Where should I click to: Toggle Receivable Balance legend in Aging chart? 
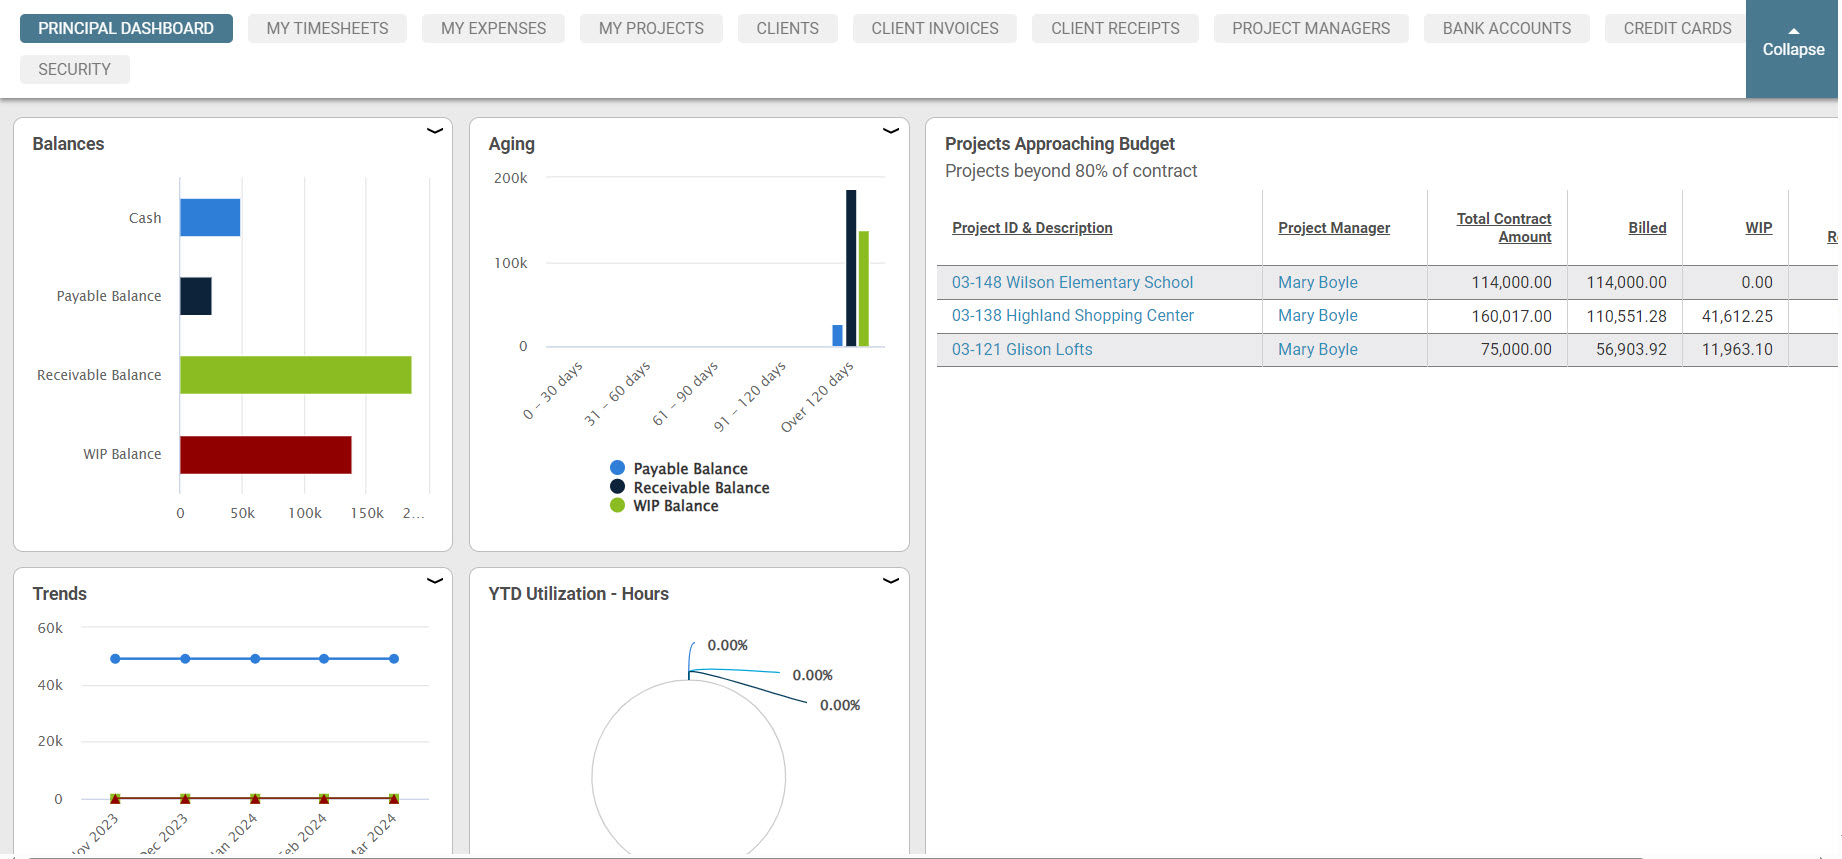click(701, 488)
